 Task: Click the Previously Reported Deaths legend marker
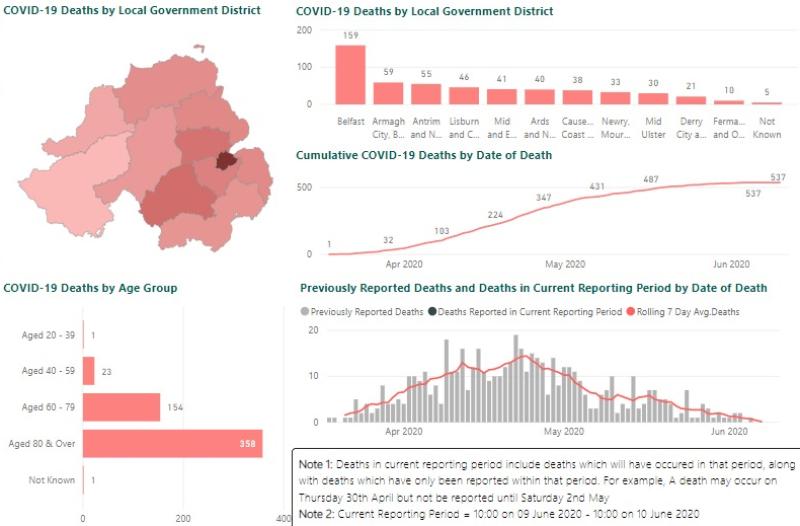[x=305, y=311]
